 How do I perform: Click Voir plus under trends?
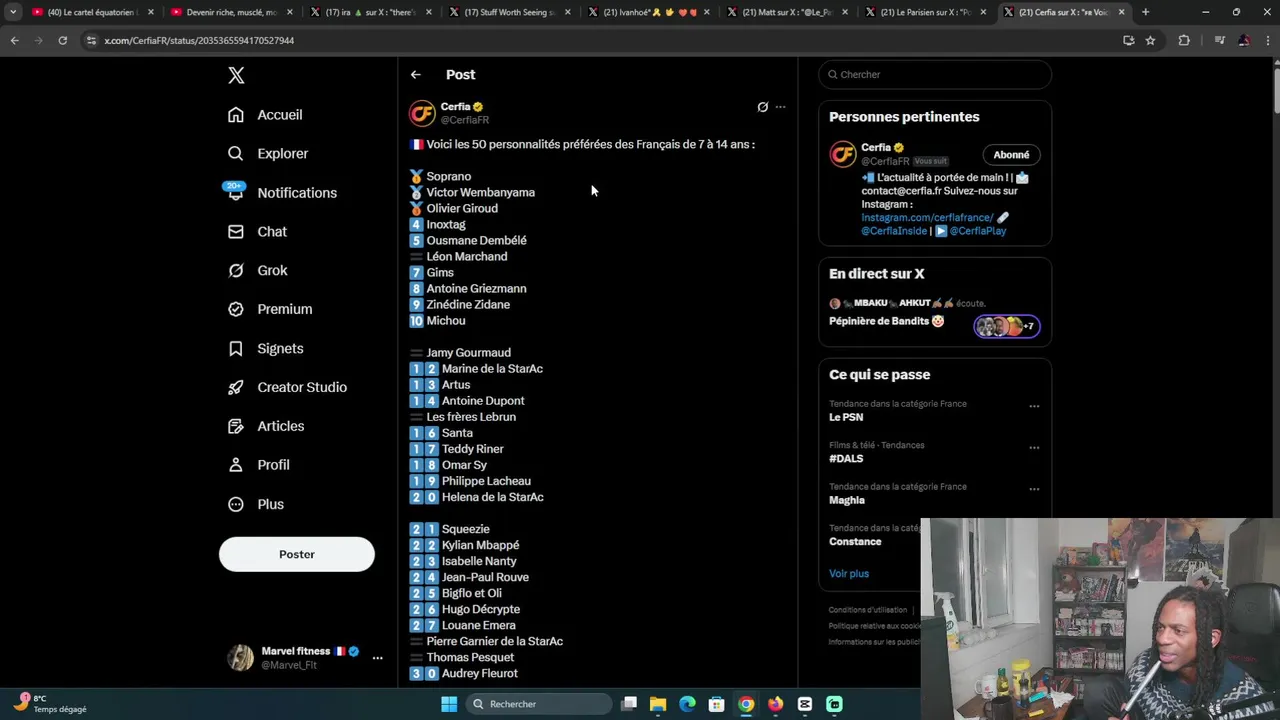849,574
